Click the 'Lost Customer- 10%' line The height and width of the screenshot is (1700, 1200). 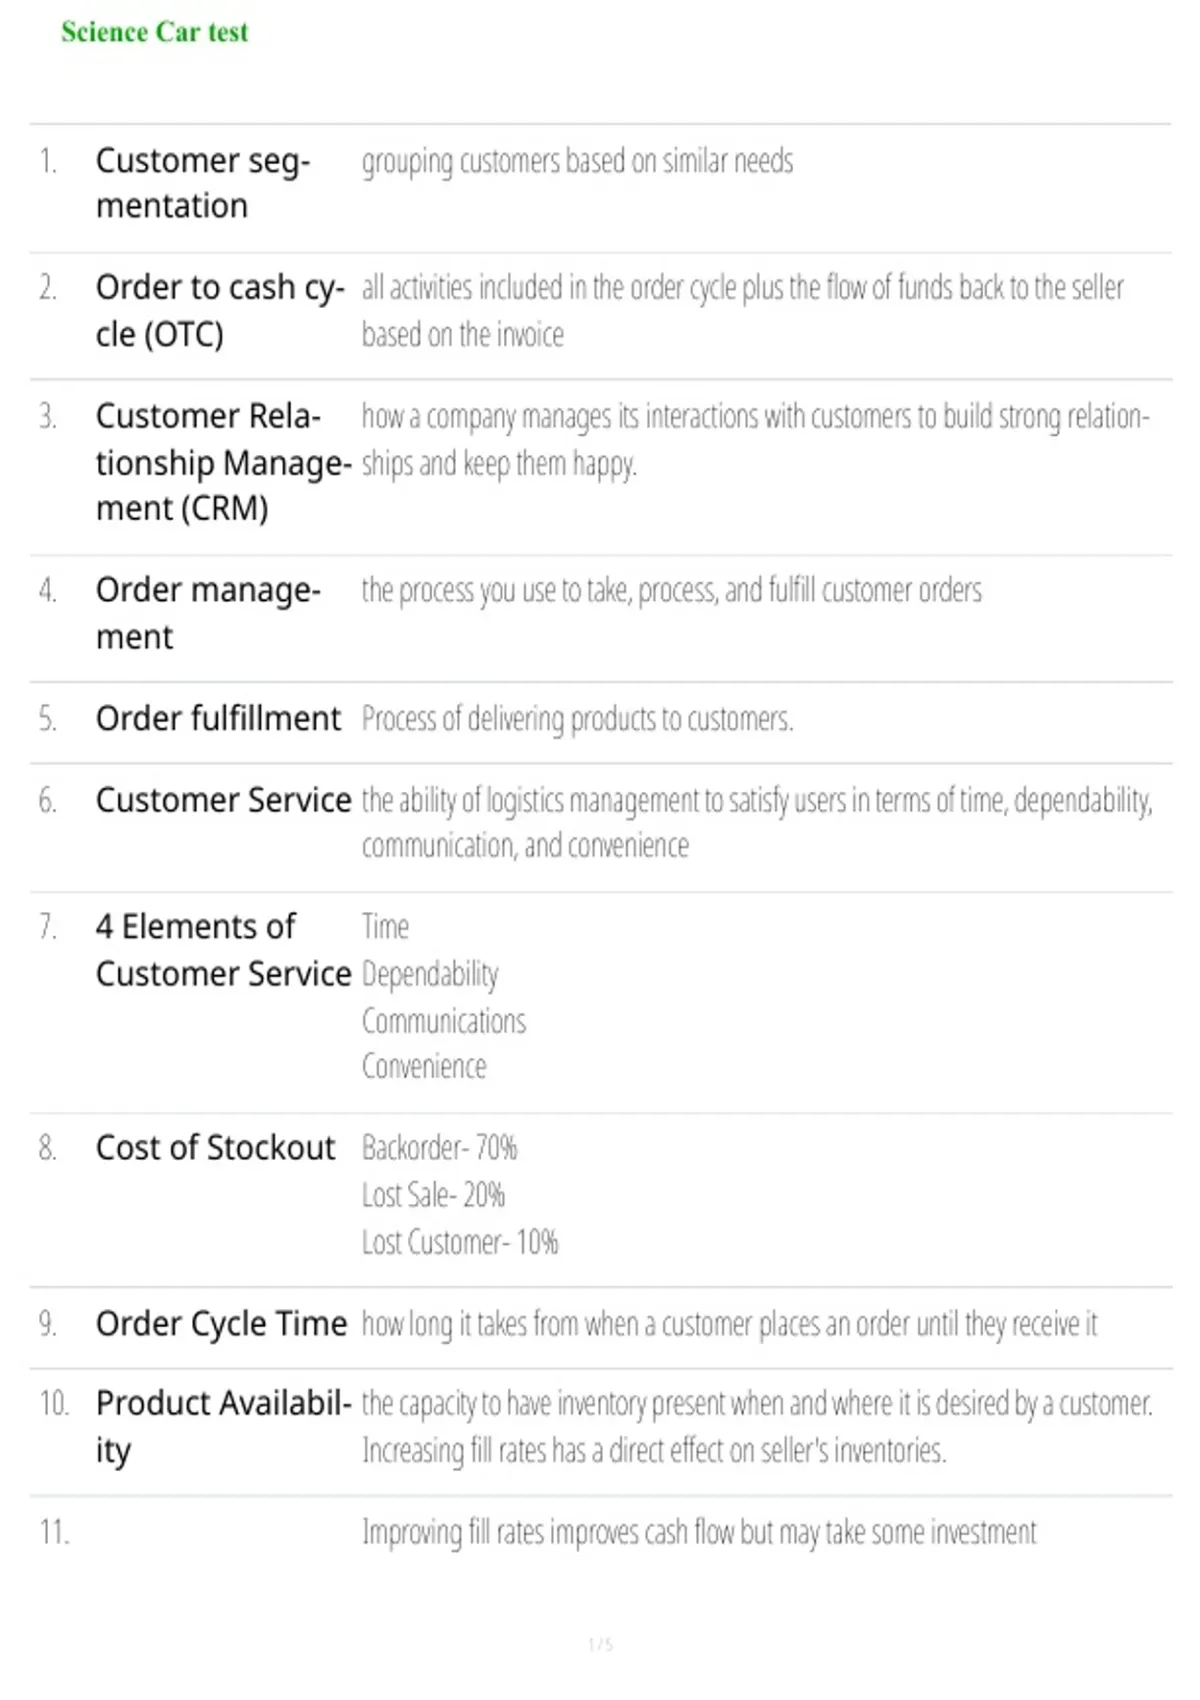[x=460, y=1242]
